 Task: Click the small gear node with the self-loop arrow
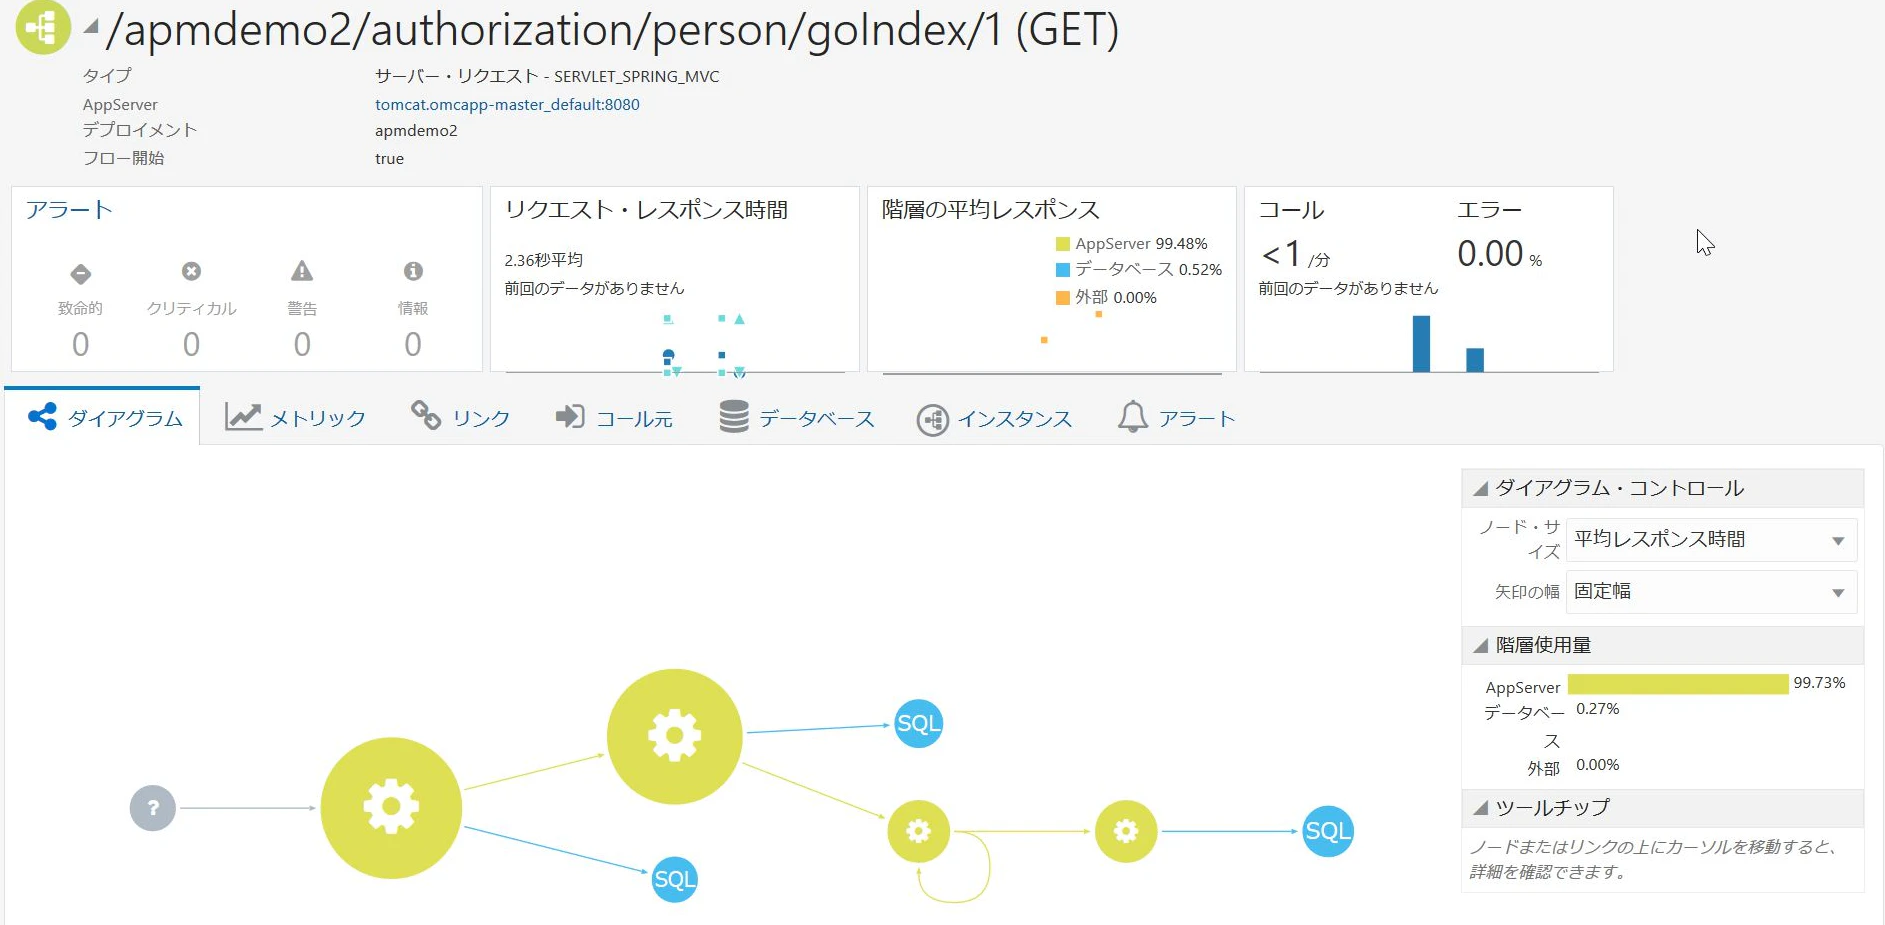(x=919, y=831)
